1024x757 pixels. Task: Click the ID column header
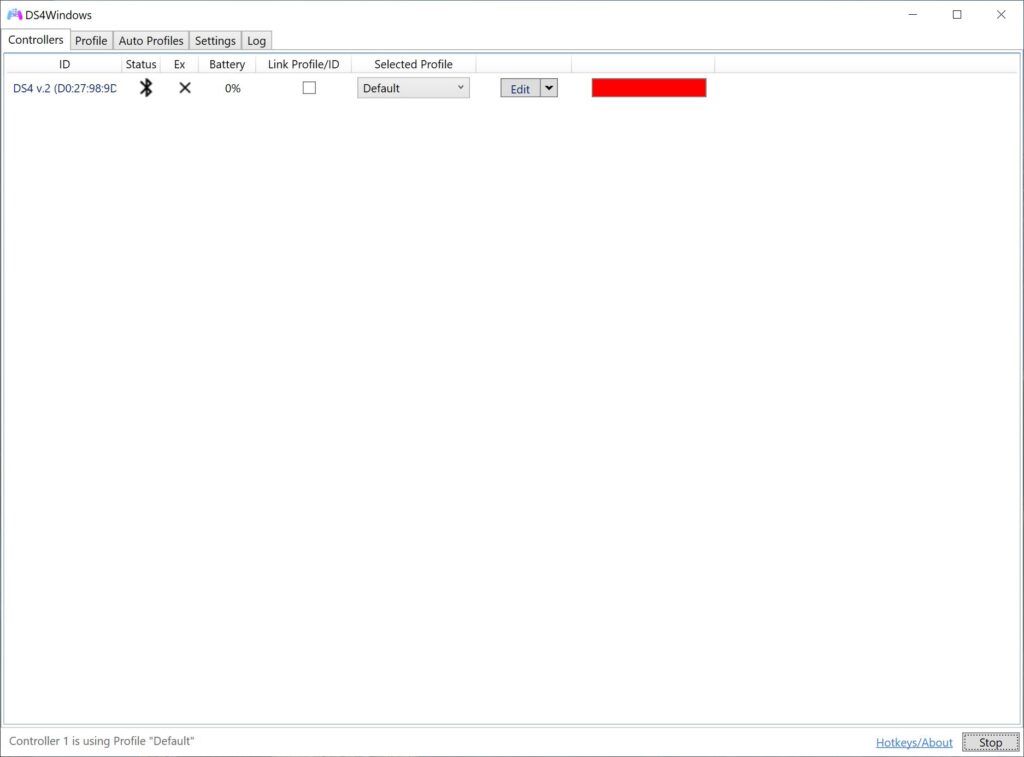(64, 64)
